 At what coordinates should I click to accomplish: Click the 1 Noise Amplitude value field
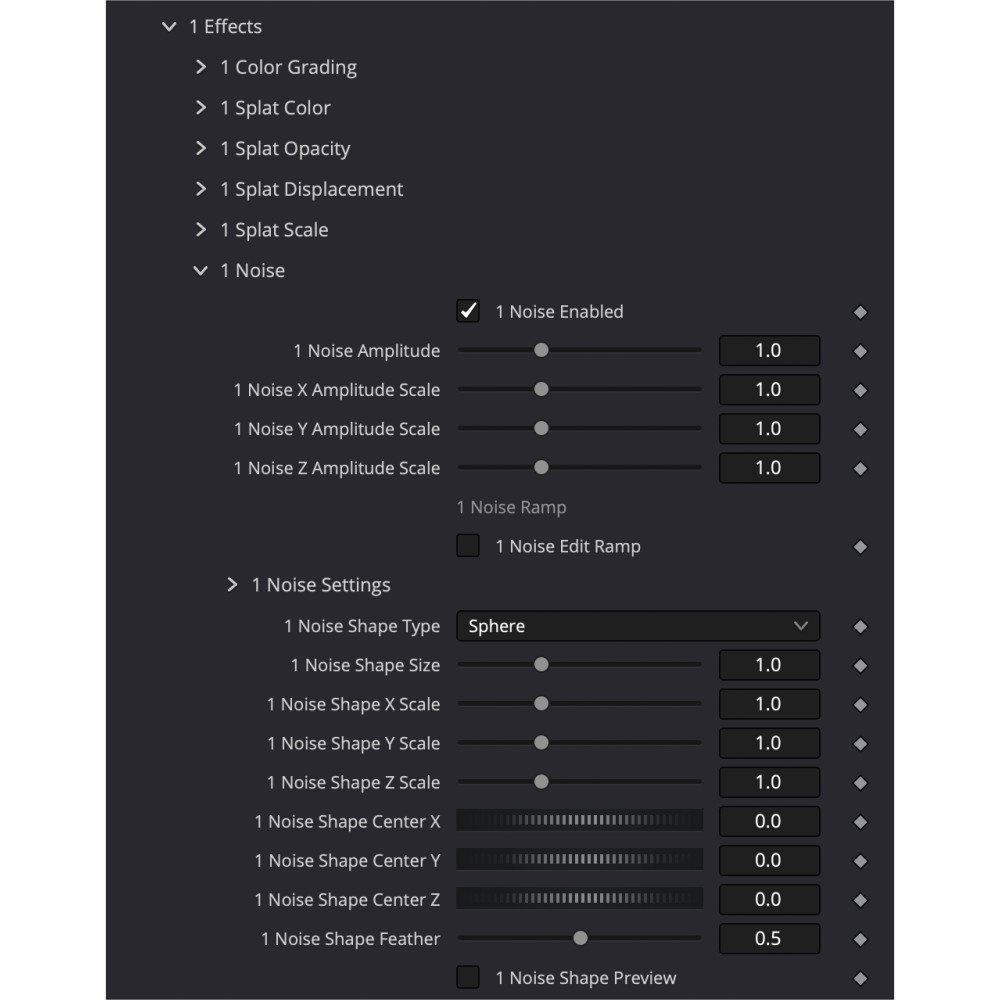pos(769,351)
